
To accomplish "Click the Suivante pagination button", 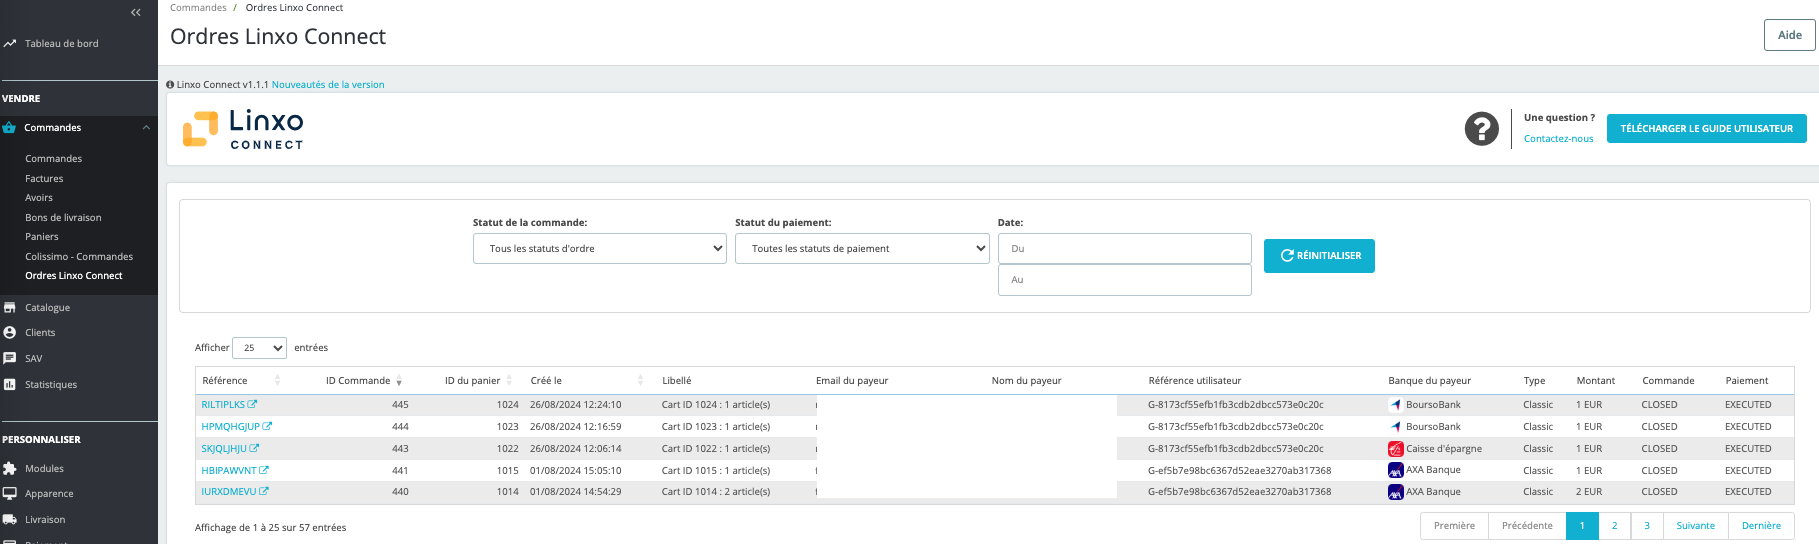I will (x=1695, y=525).
